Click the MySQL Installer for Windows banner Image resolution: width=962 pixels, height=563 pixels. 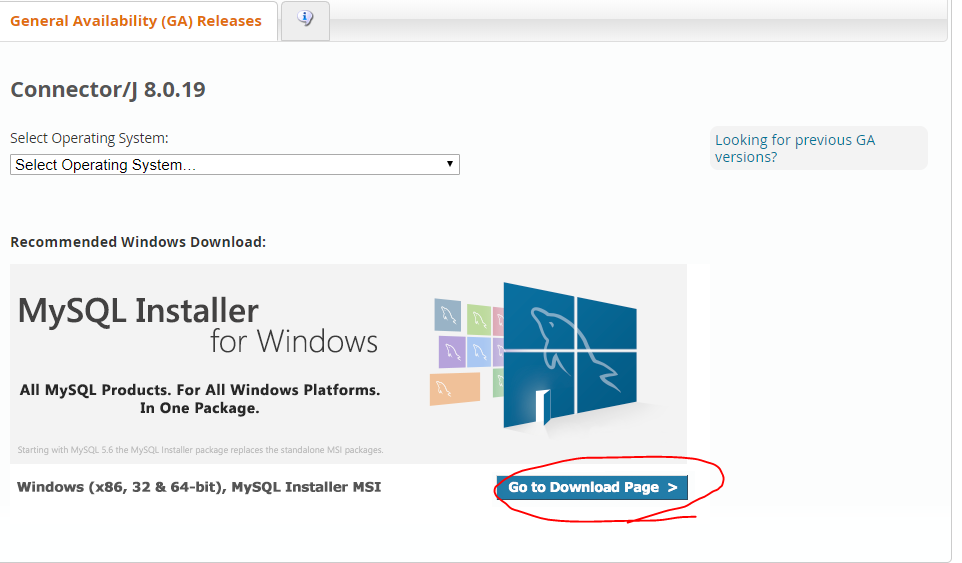(348, 364)
